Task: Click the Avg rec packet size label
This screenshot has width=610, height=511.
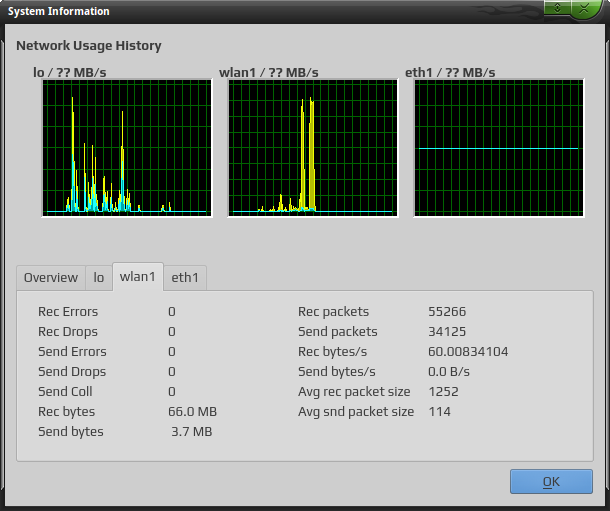Action: click(x=354, y=392)
